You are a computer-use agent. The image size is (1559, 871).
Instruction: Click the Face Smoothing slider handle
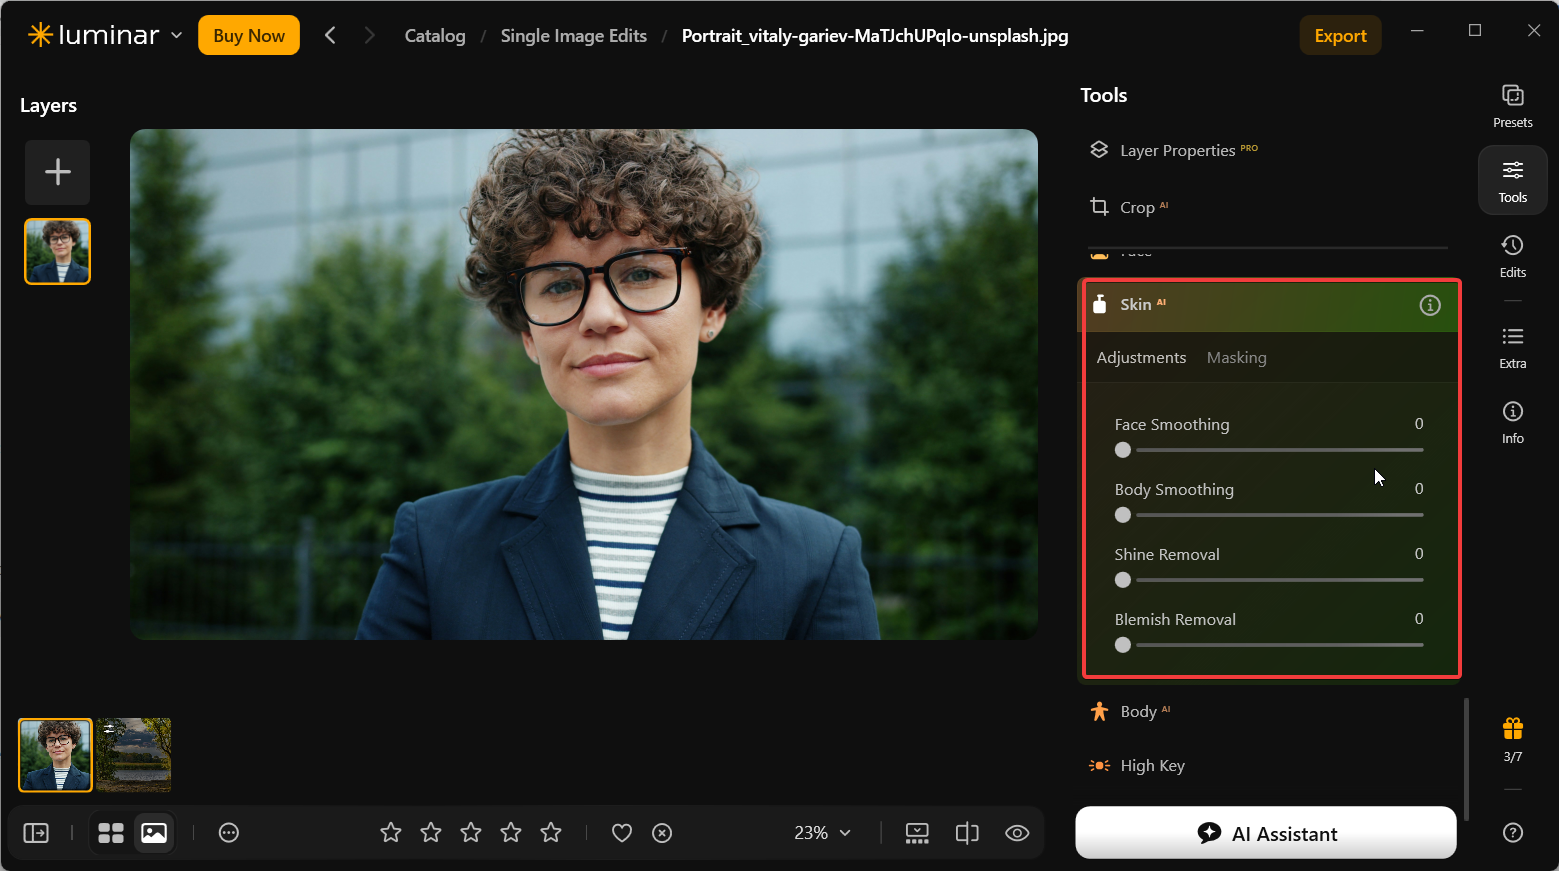coord(1123,450)
